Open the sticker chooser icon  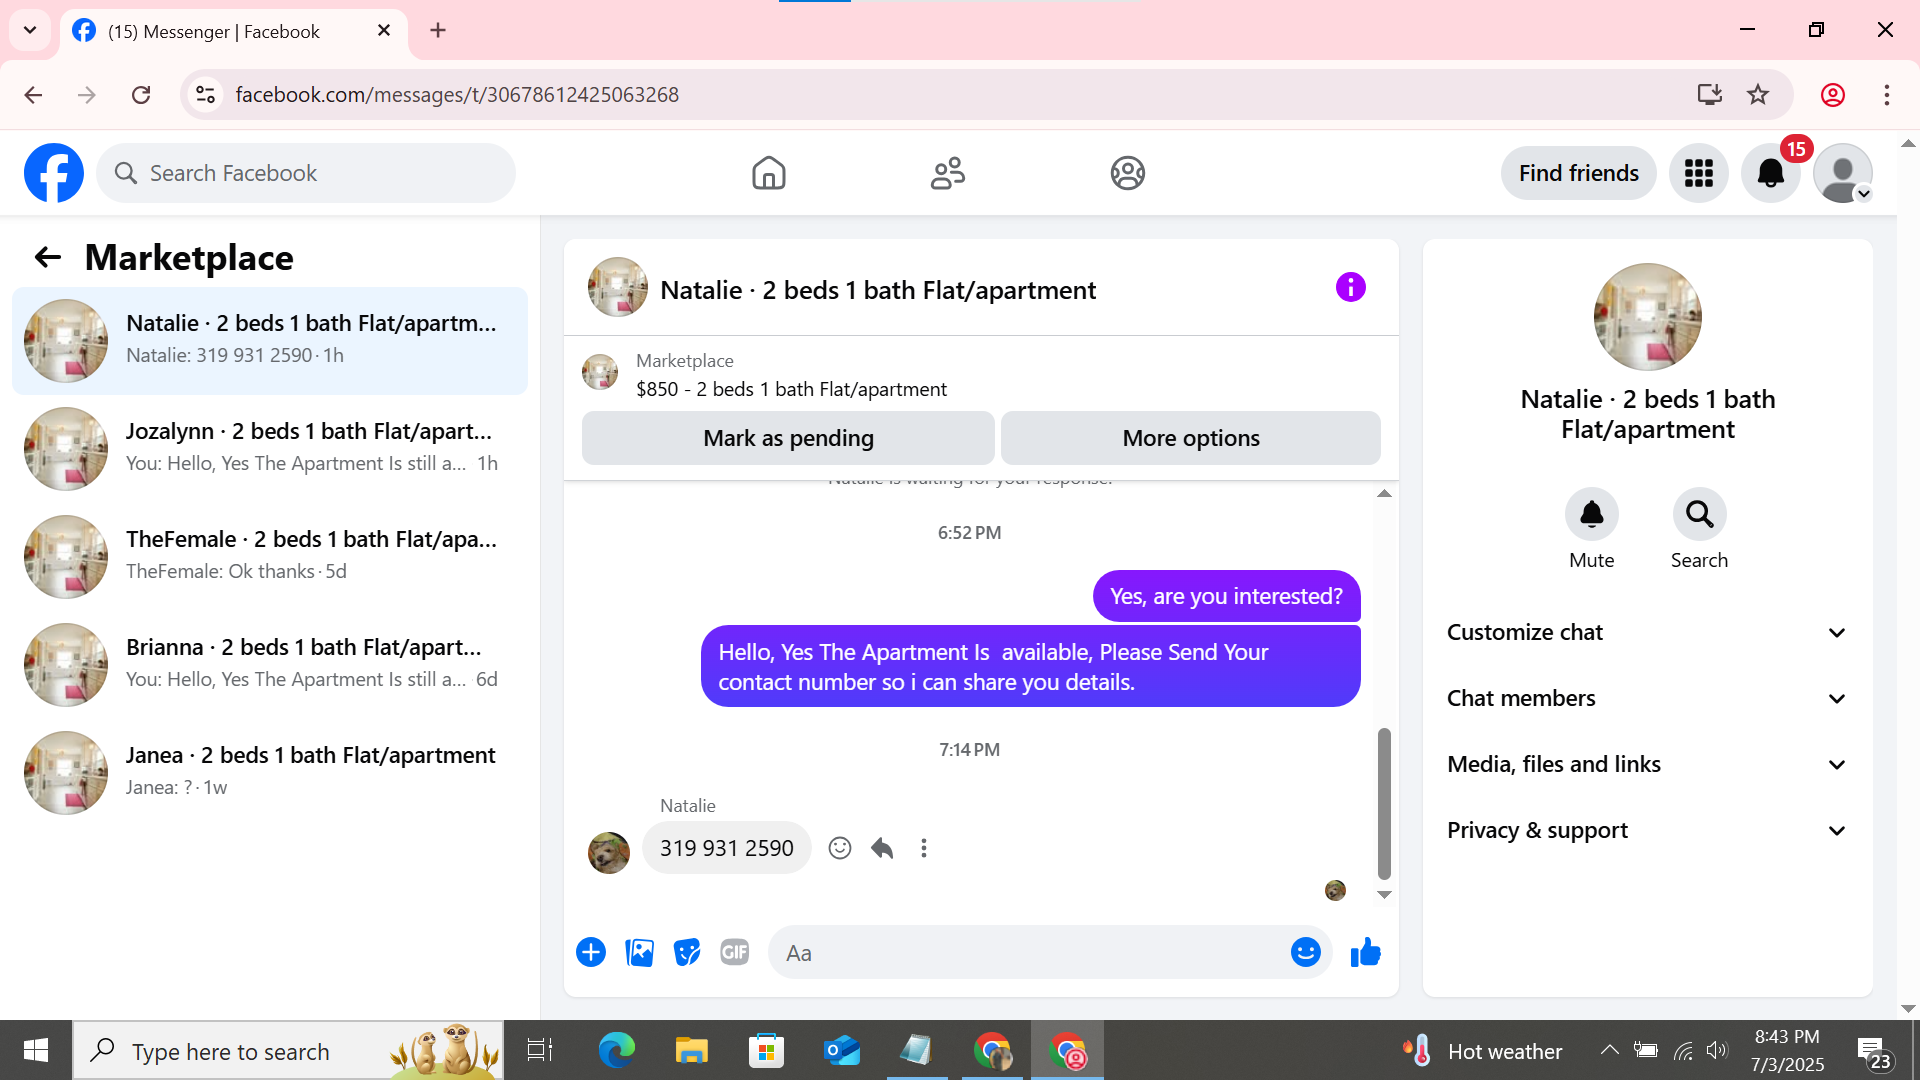pyautogui.click(x=687, y=953)
